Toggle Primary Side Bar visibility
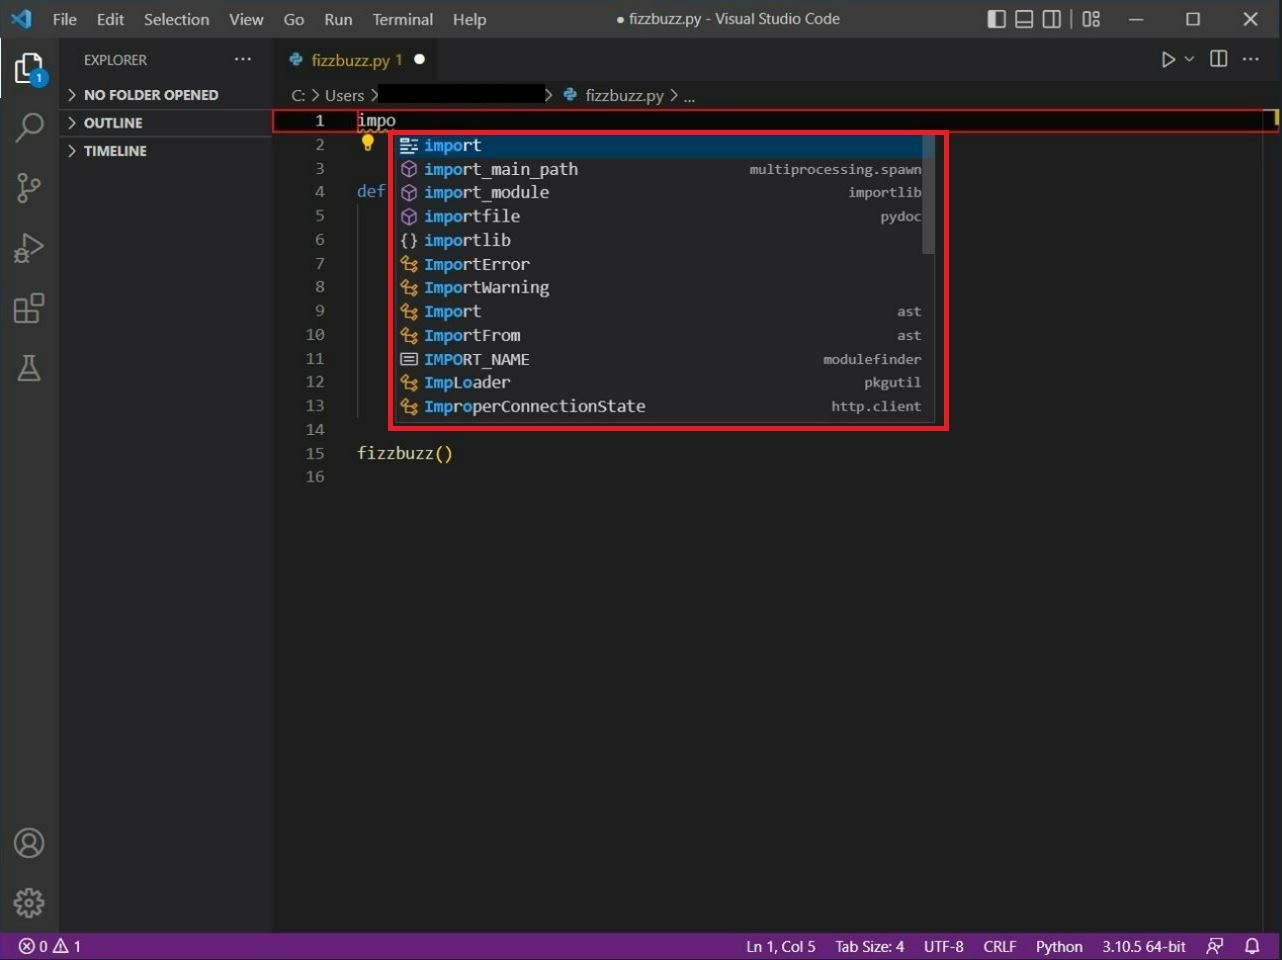This screenshot has height=960, width=1282. [x=996, y=19]
